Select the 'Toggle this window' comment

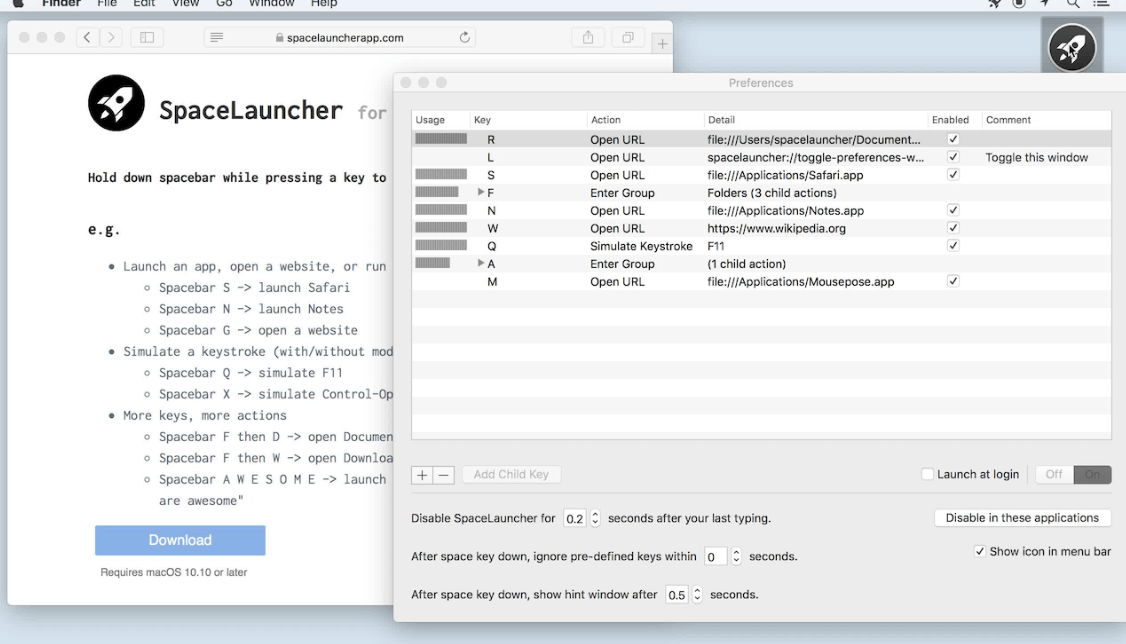[x=1036, y=157]
